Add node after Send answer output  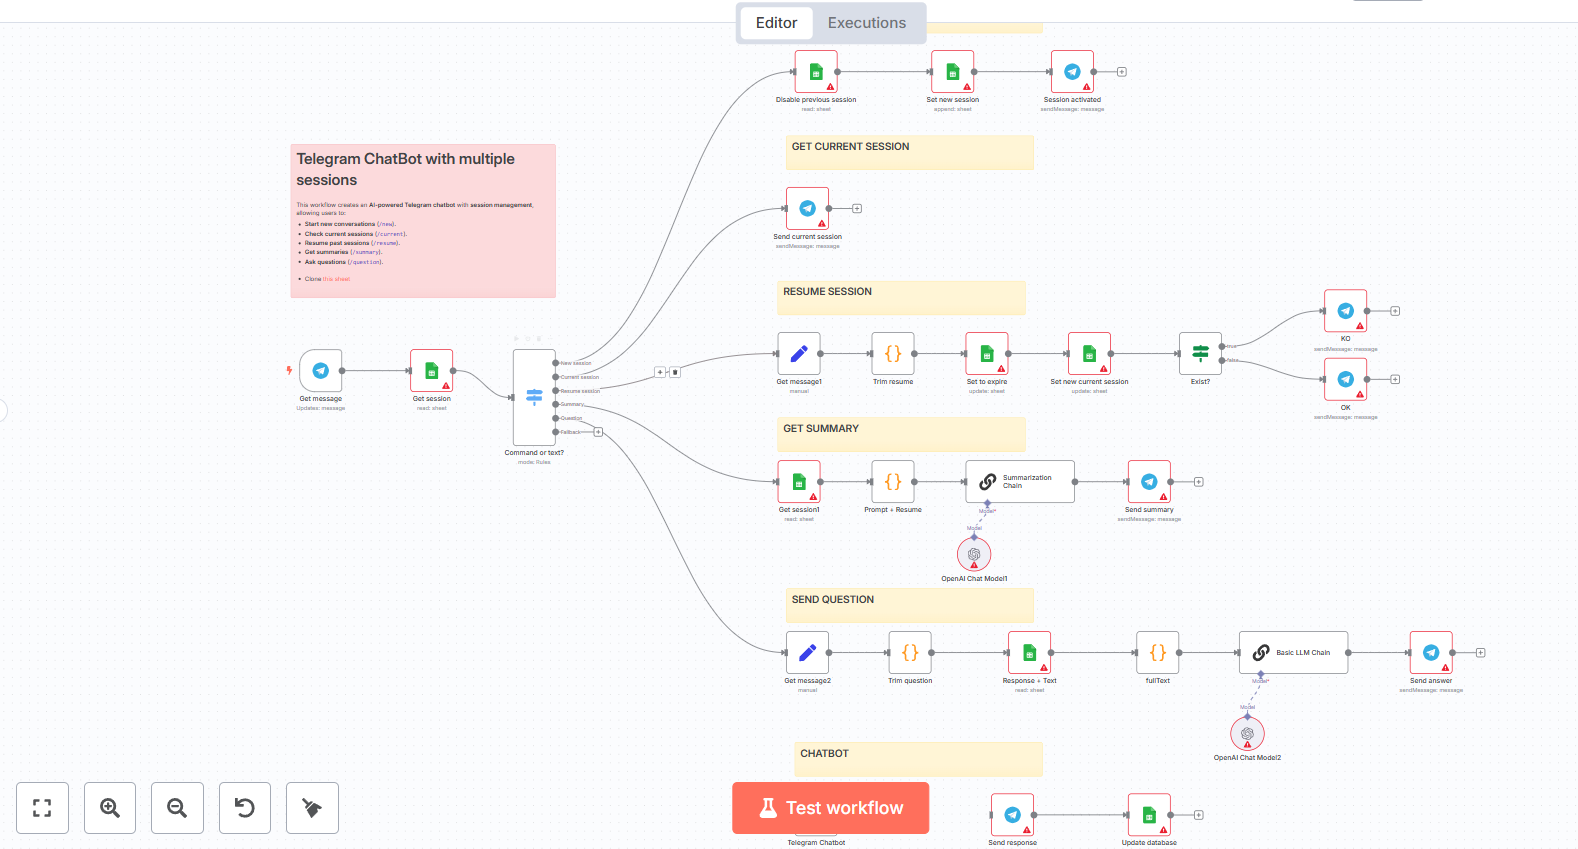pyautogui.click(x=1481, y=653)
